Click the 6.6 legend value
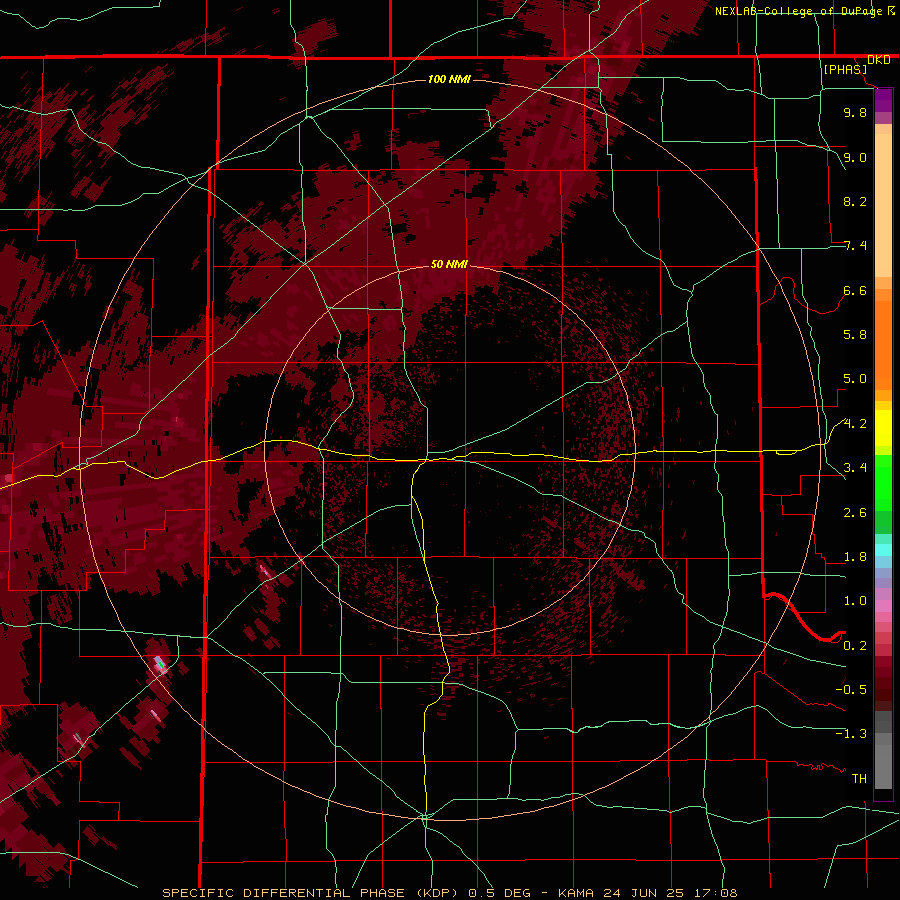The image size is (900, 900). pos(855,290)
